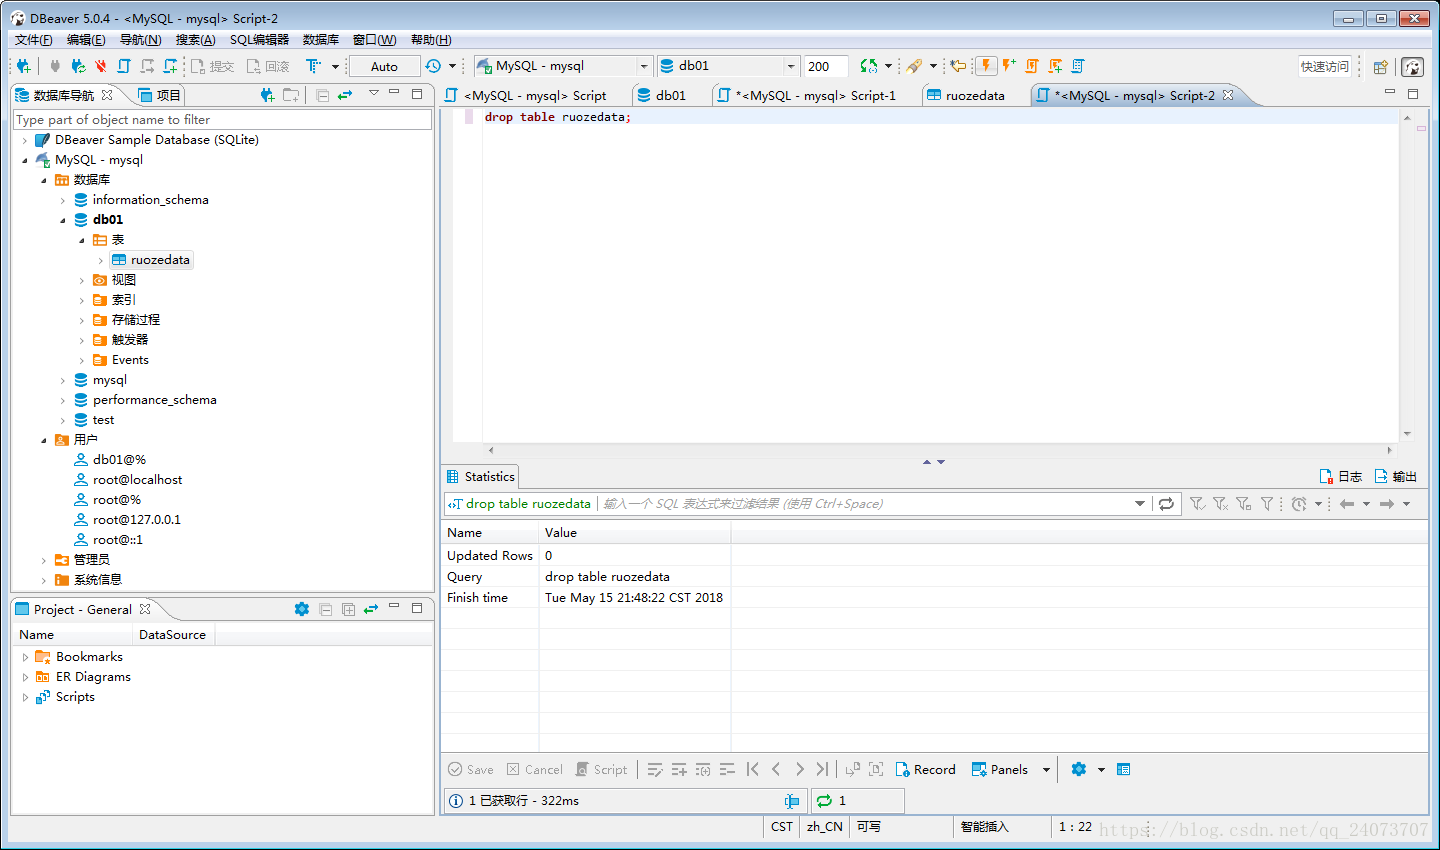The height and width of the screenshot is (850, 1440).
Task: Click the Finish time value cell
Action: click(634, 598)
